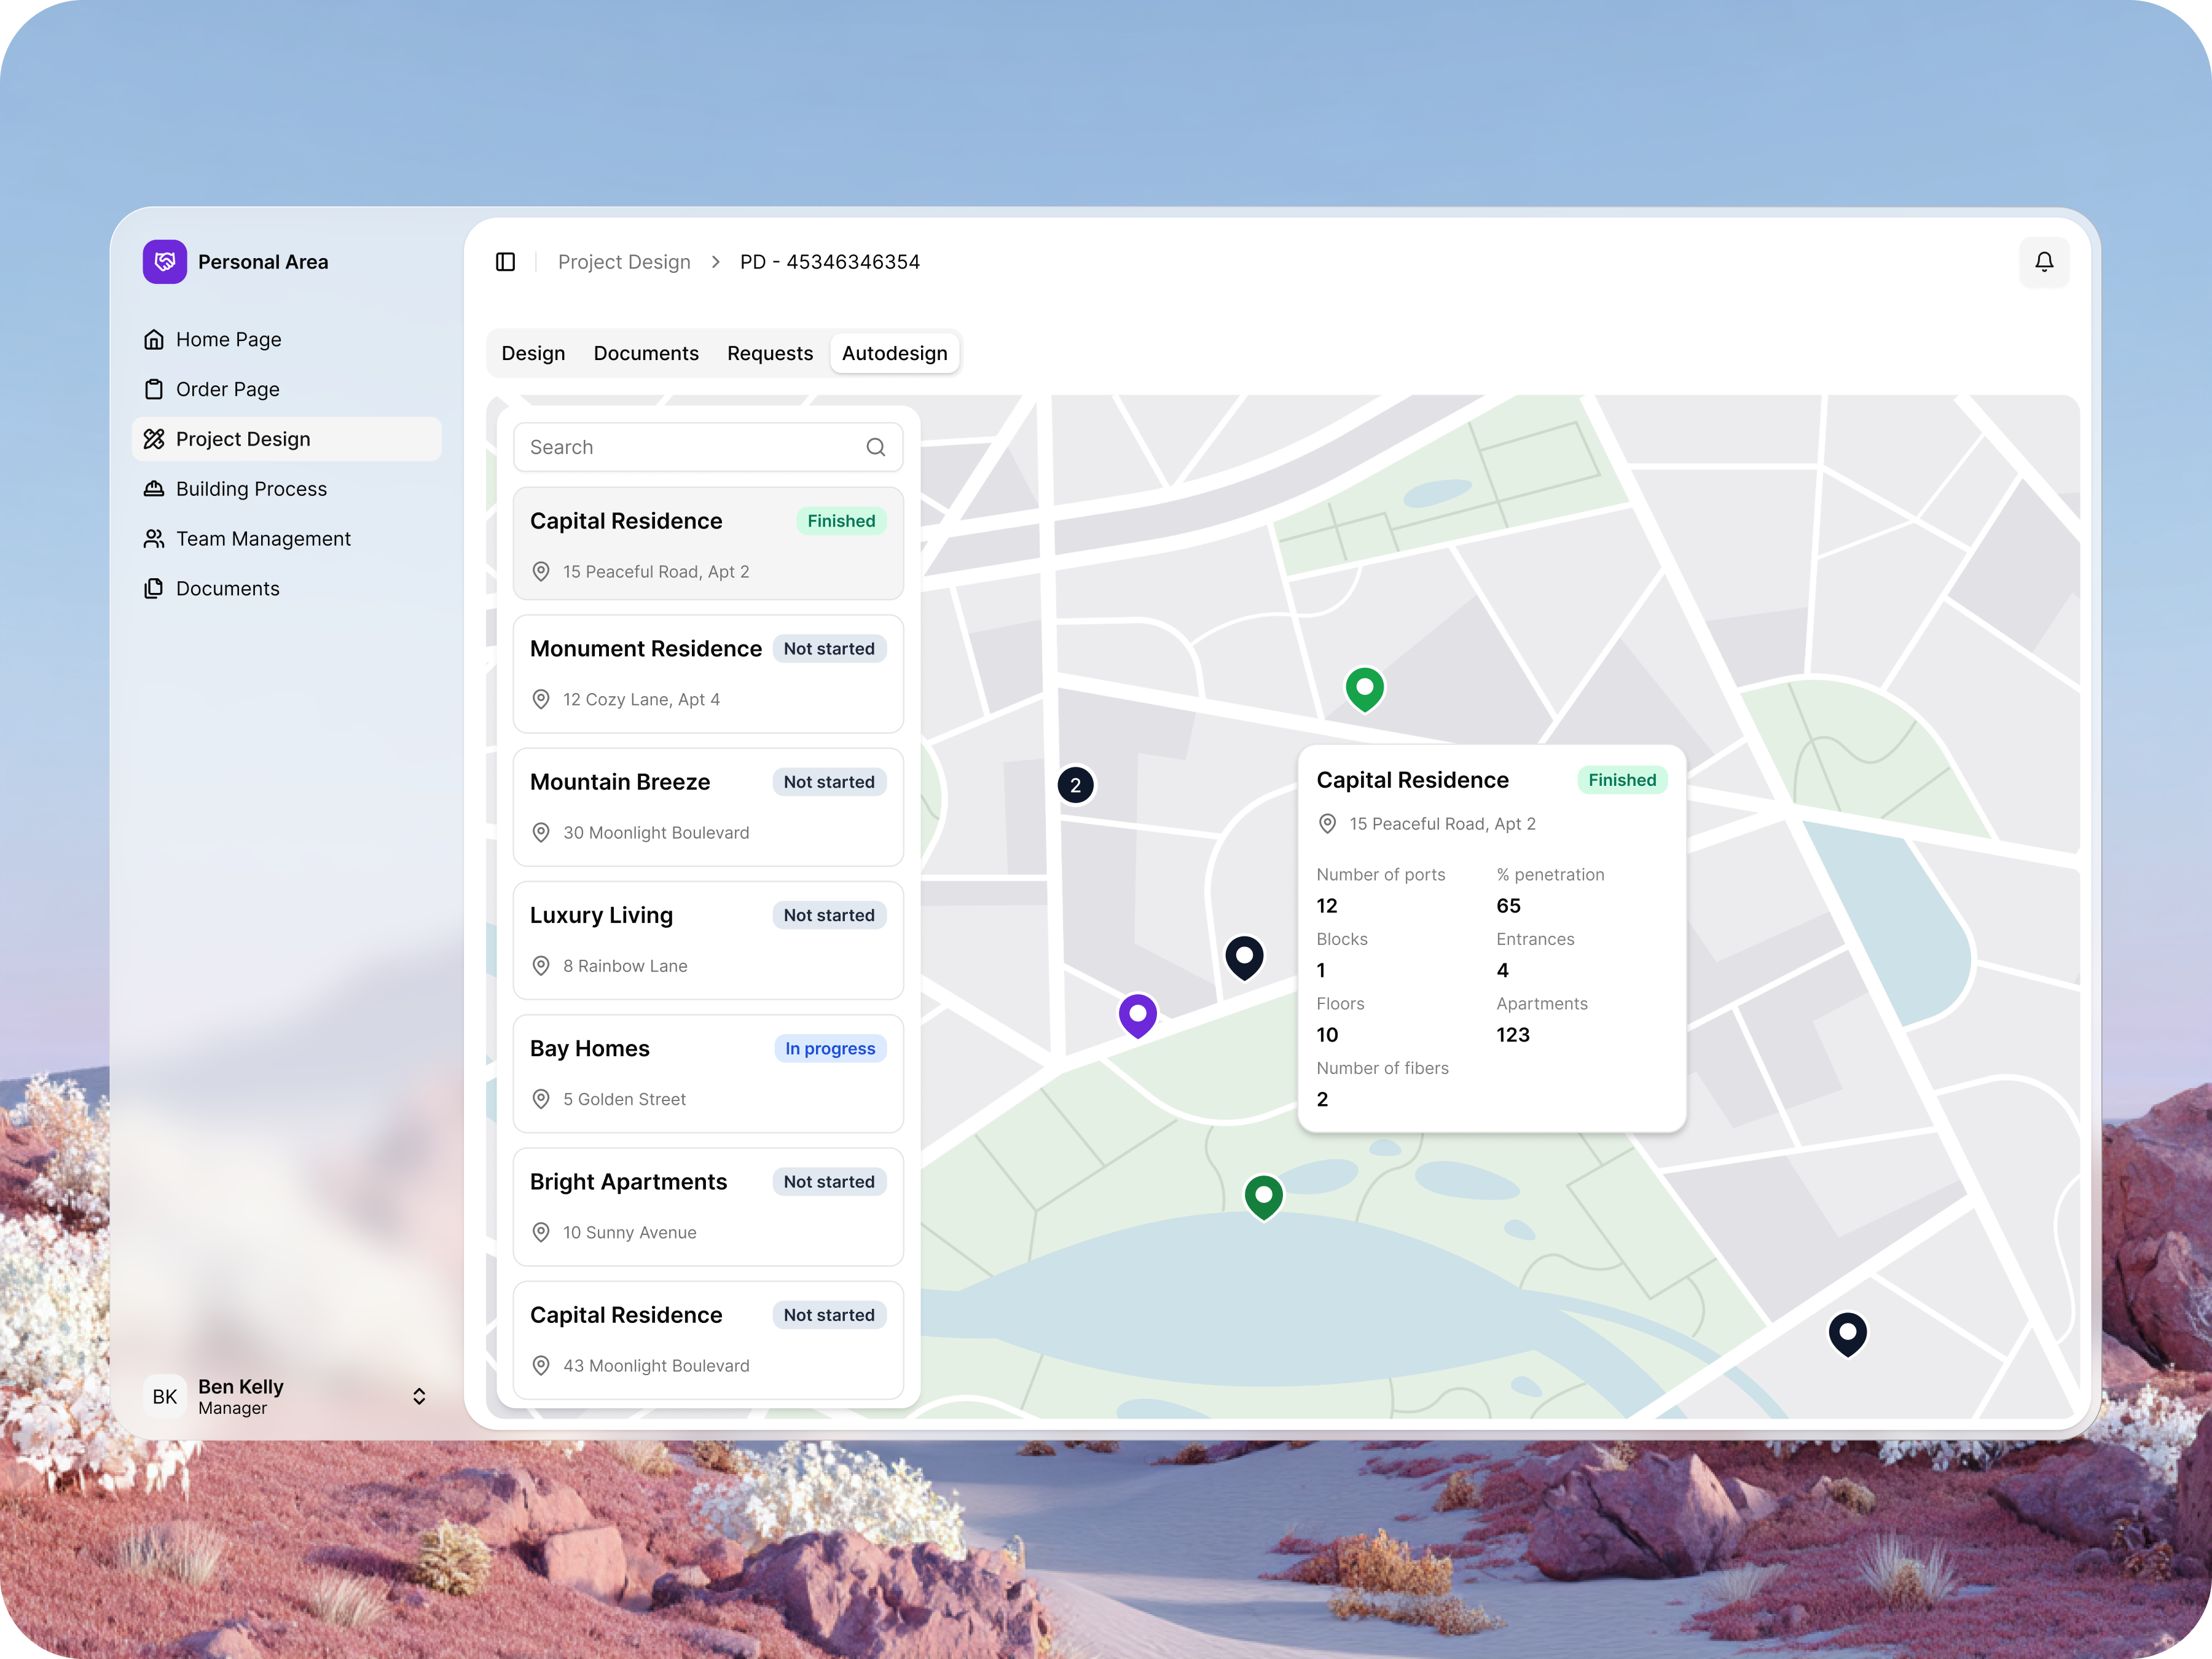Open Team Management in the sidebar

coord(287,539)
